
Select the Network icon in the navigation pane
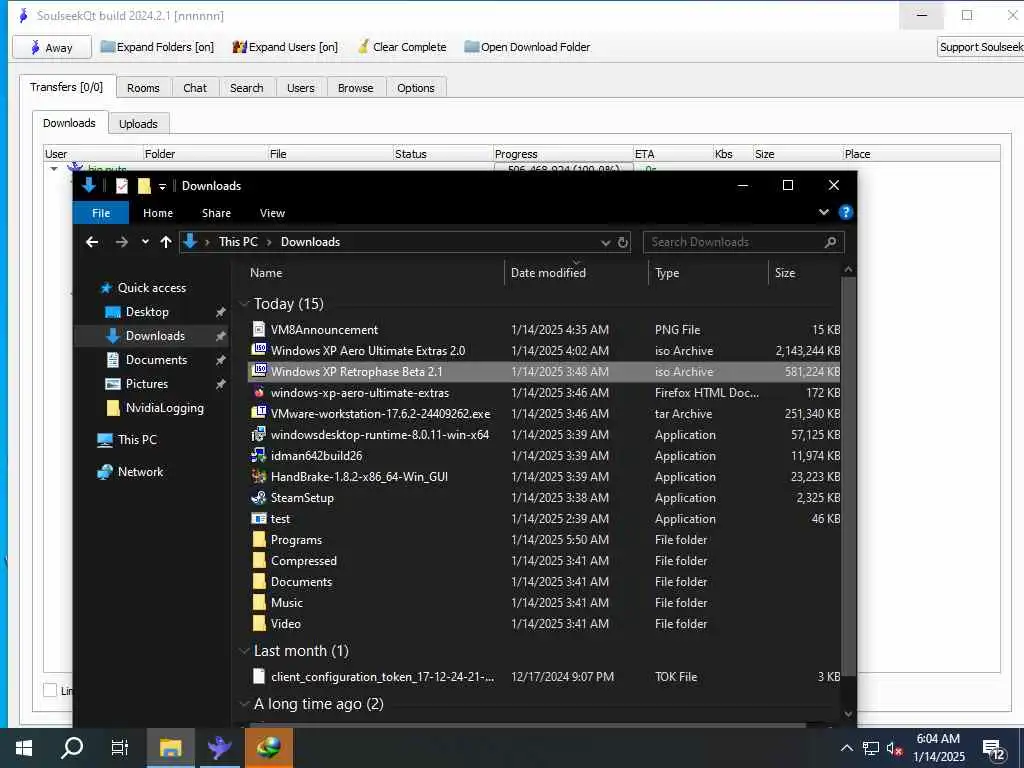click(x=105, y=472)
